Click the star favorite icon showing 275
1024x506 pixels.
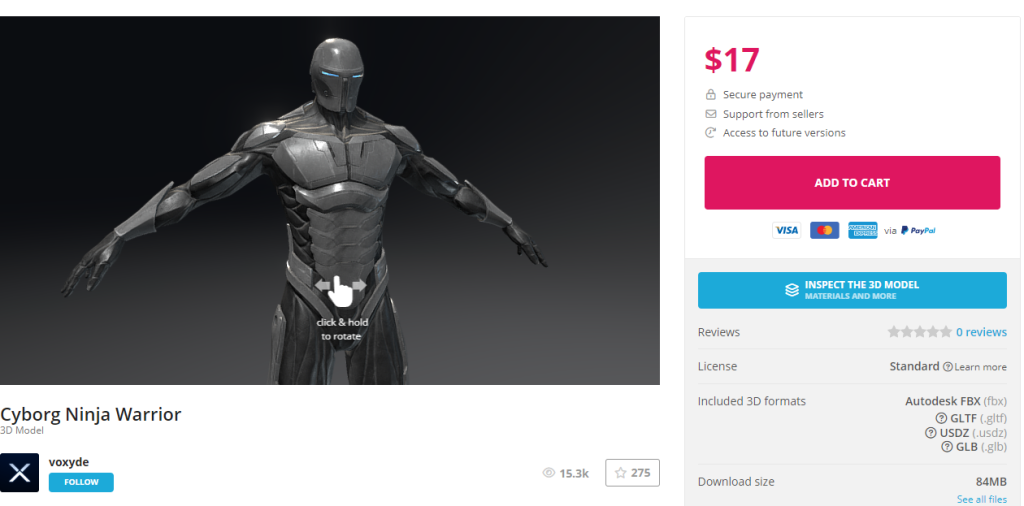621,473
